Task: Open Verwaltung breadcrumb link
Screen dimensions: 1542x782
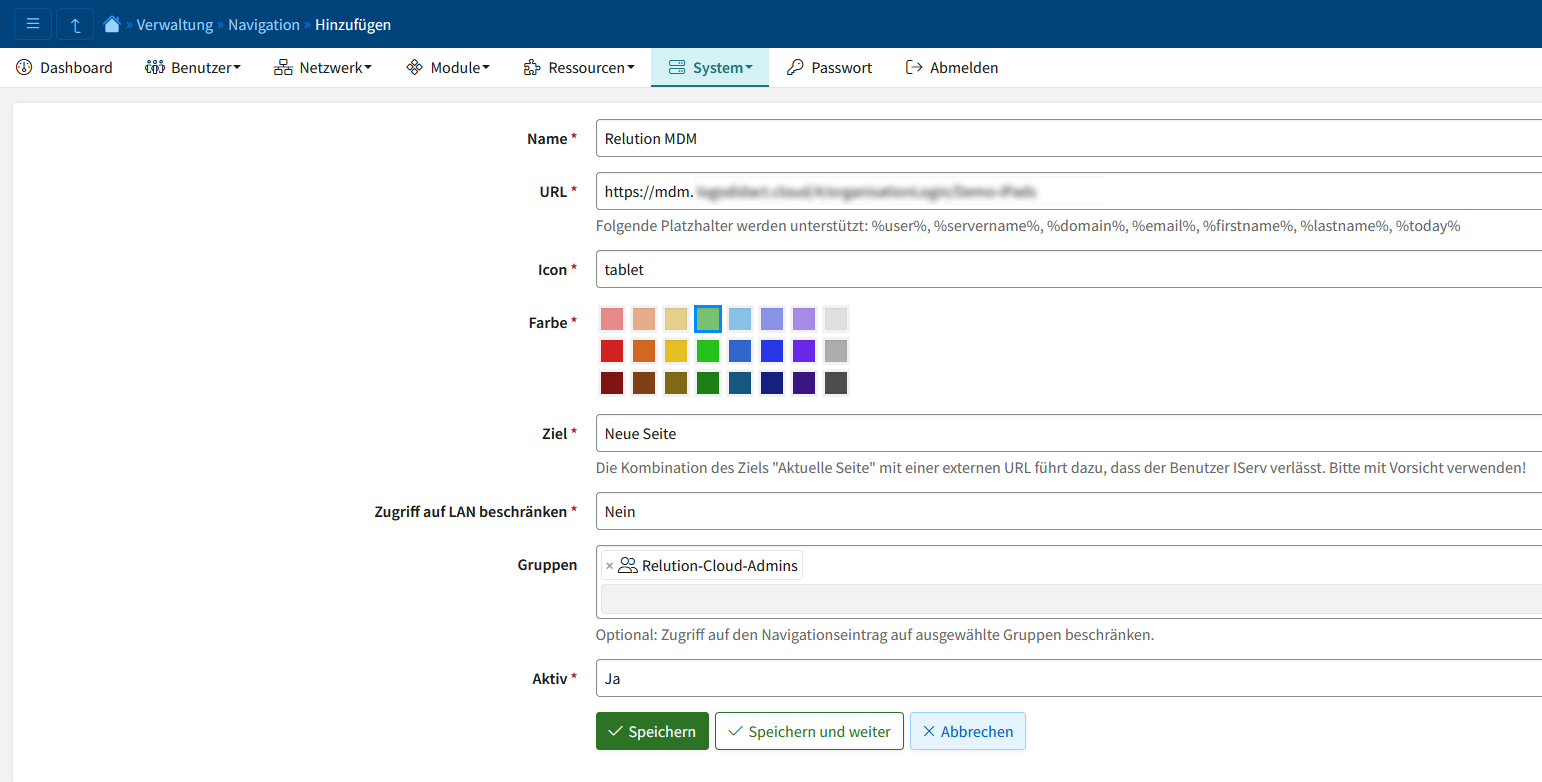Action: [x=175, y=24]
